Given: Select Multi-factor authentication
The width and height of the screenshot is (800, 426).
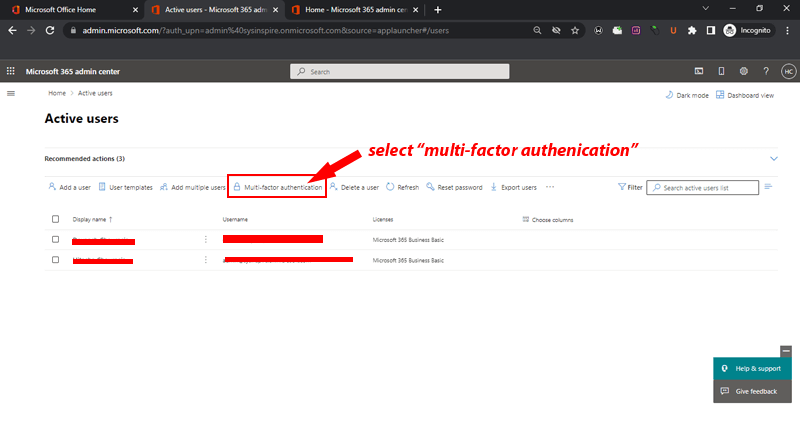Looking at the screenshot, I should coord(277,187).
